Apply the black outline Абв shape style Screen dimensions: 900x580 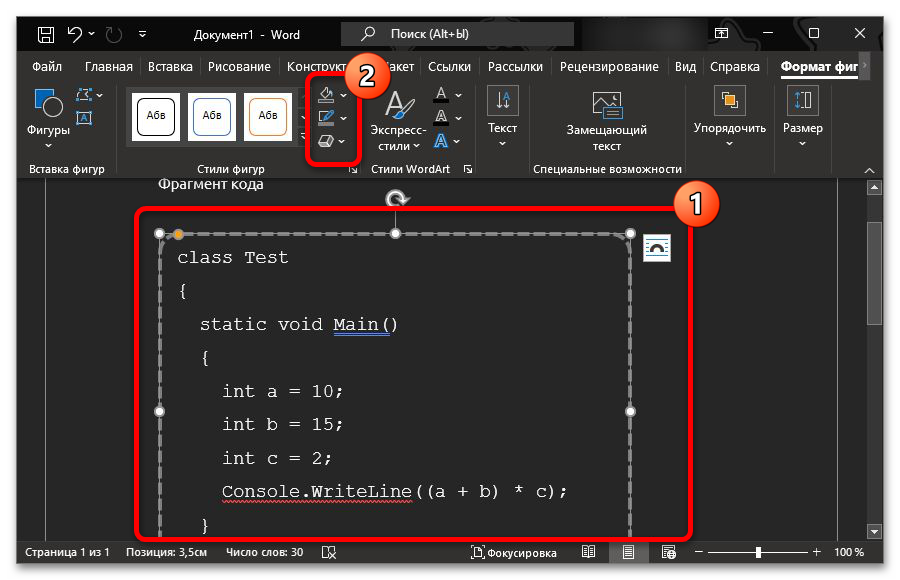[x=156, y=117]
